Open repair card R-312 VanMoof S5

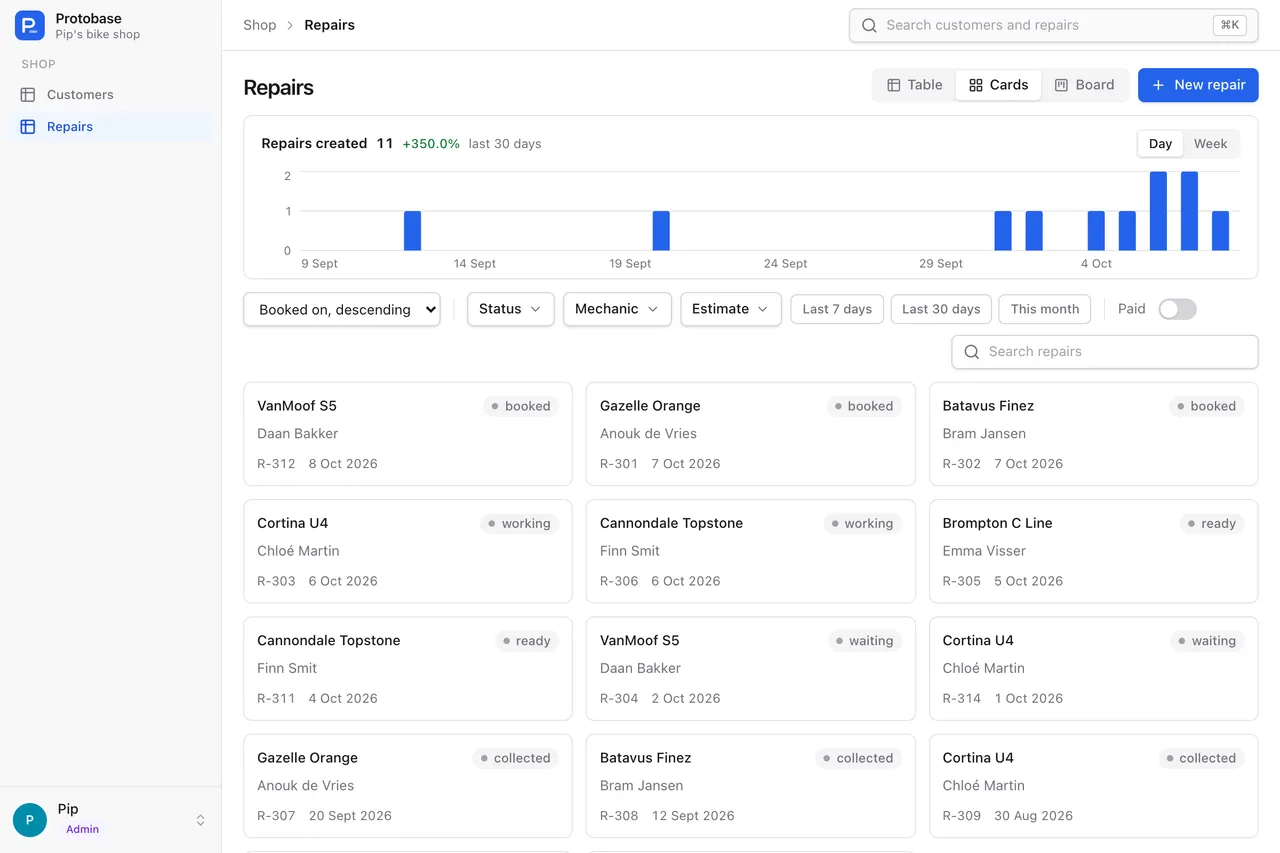pos(408,434)
